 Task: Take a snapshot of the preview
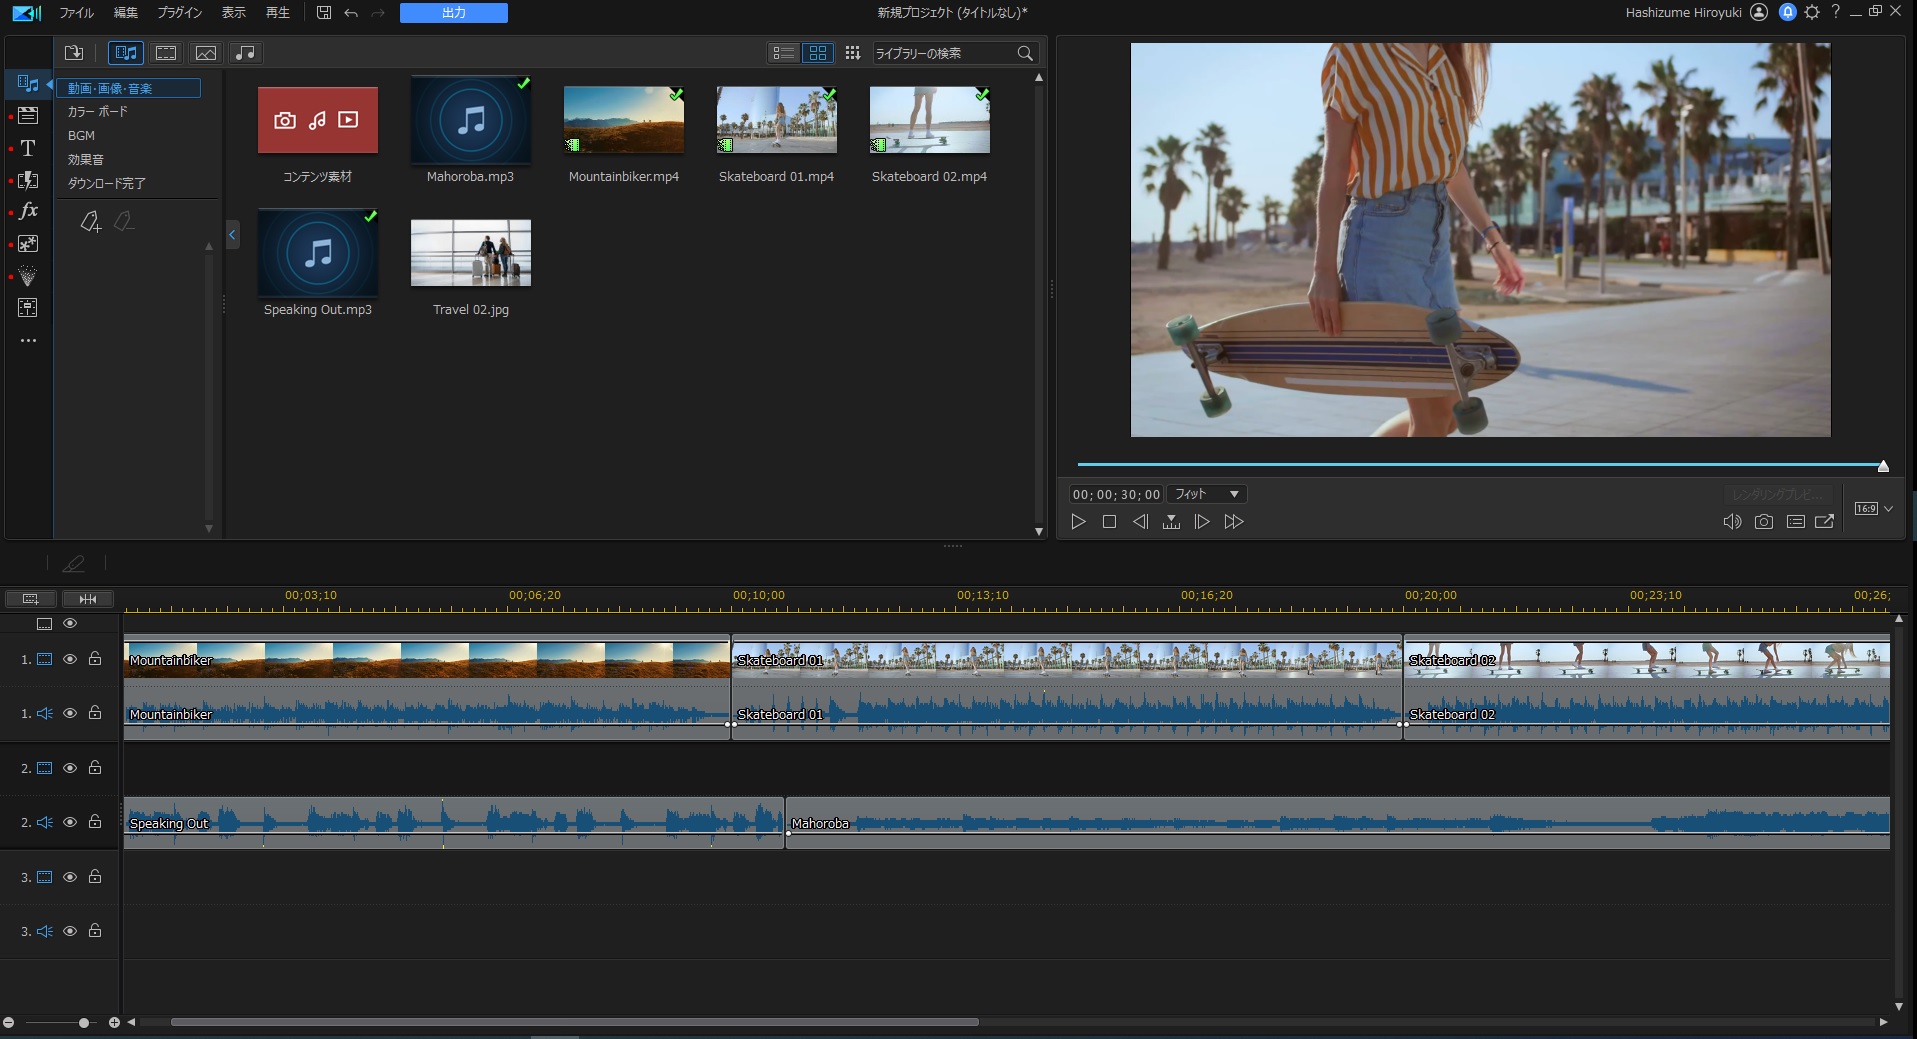[x=1764, y=522]
